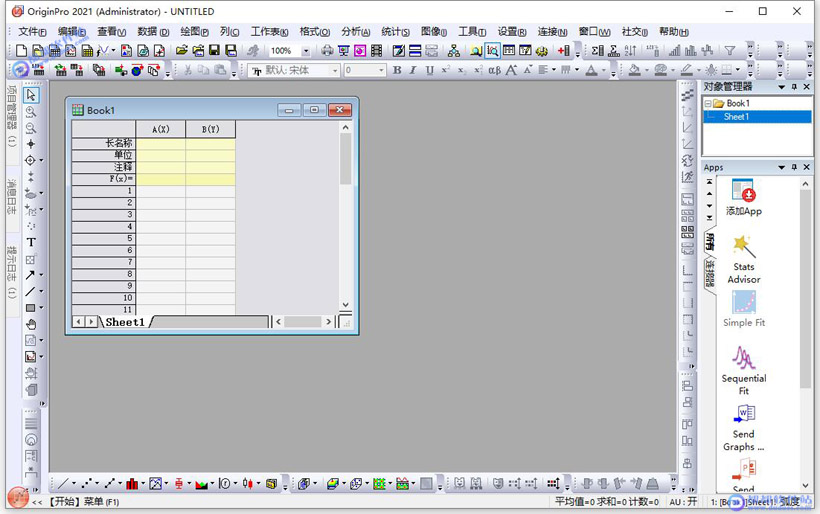Click the Book1 vertical scrollbar thumb
The image size is (820, 514).
345,158
